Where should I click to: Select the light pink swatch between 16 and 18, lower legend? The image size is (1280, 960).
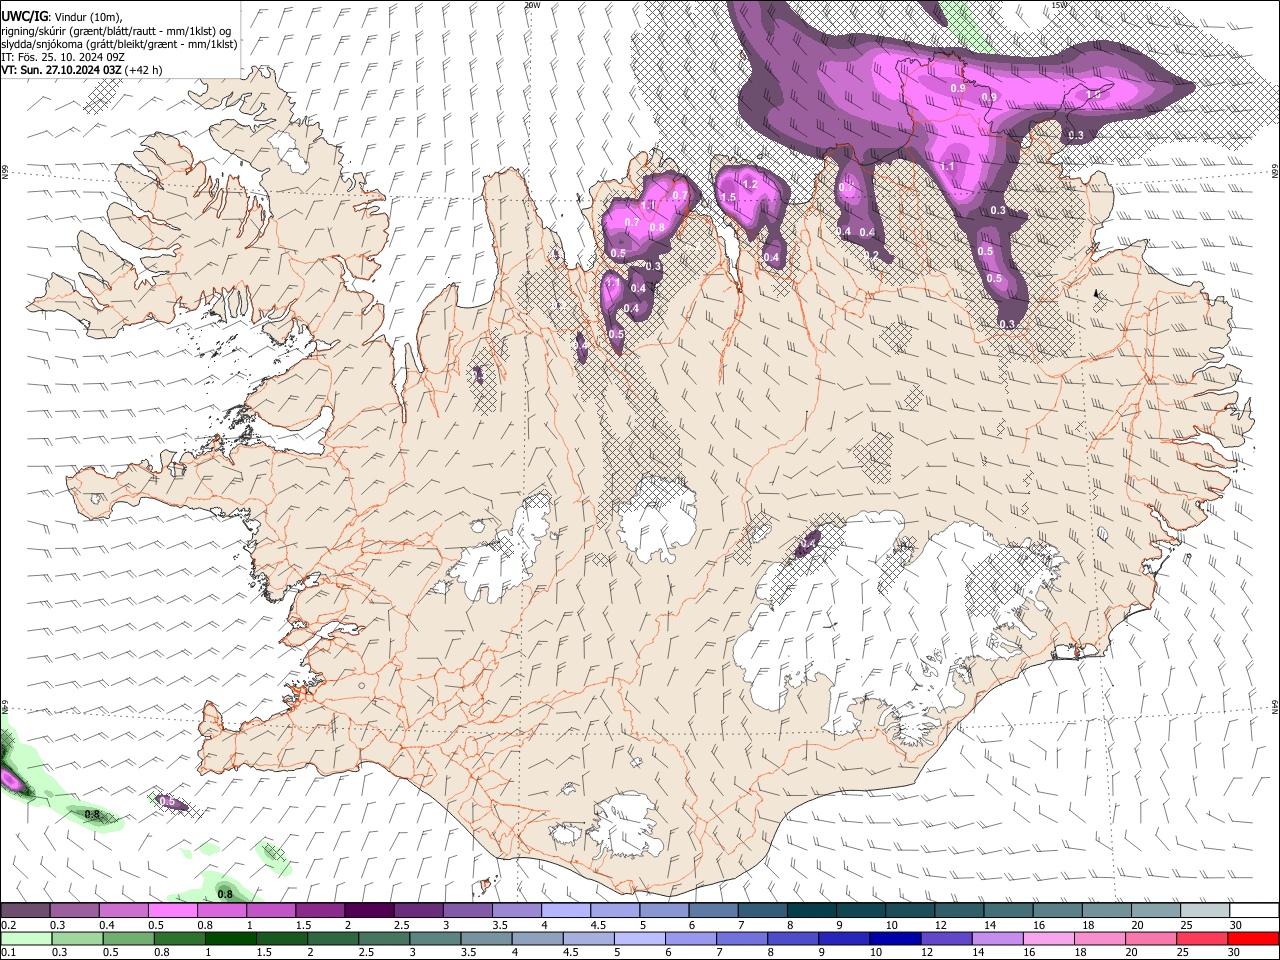pos(1049,939)
